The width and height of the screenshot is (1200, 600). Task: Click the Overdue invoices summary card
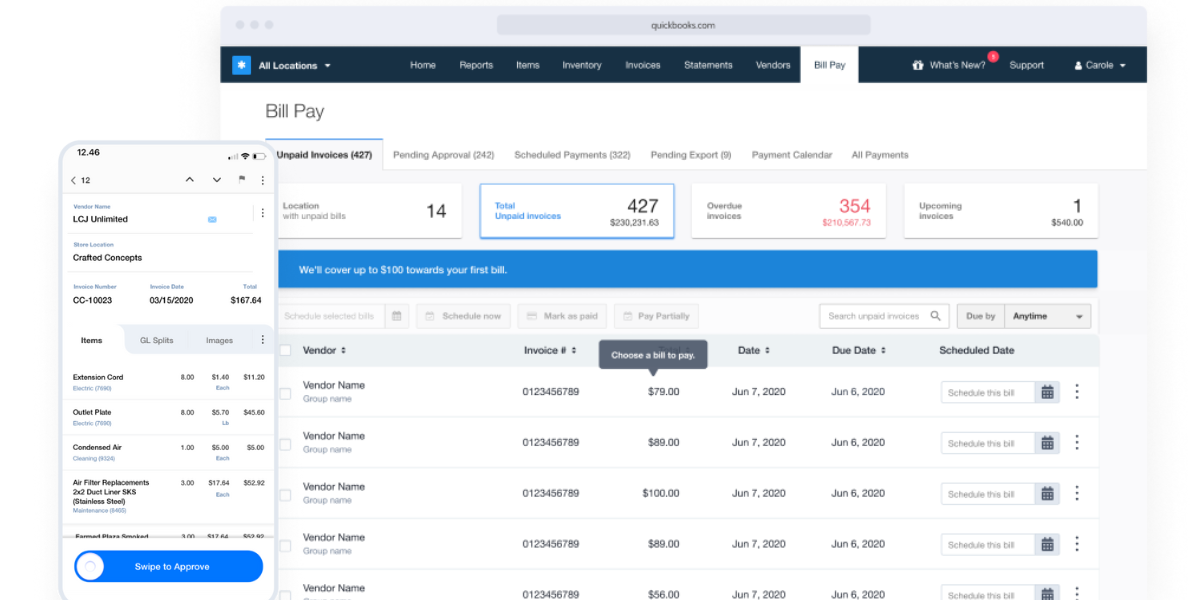coord(789,211)
